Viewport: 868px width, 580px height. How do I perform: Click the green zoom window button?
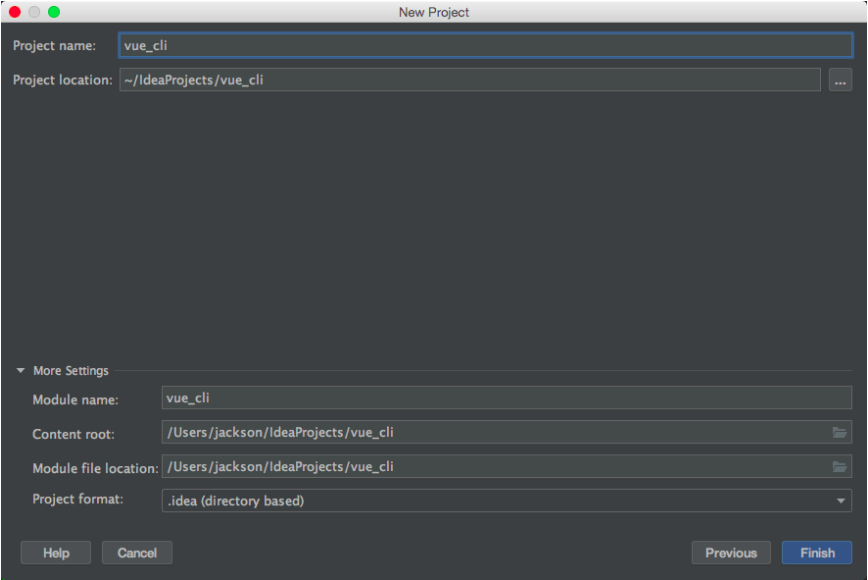[x=54, y=12]
